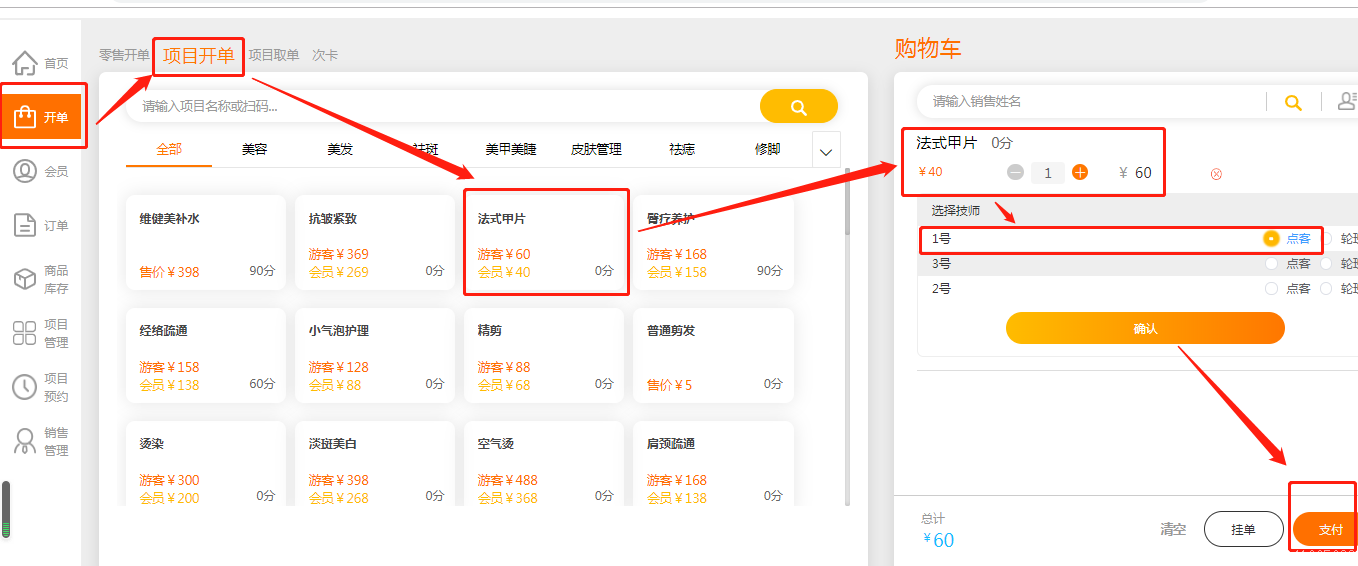Select 点客 radio for technician 2号
Screen dimensions: 1358x566
[1271, 288]
